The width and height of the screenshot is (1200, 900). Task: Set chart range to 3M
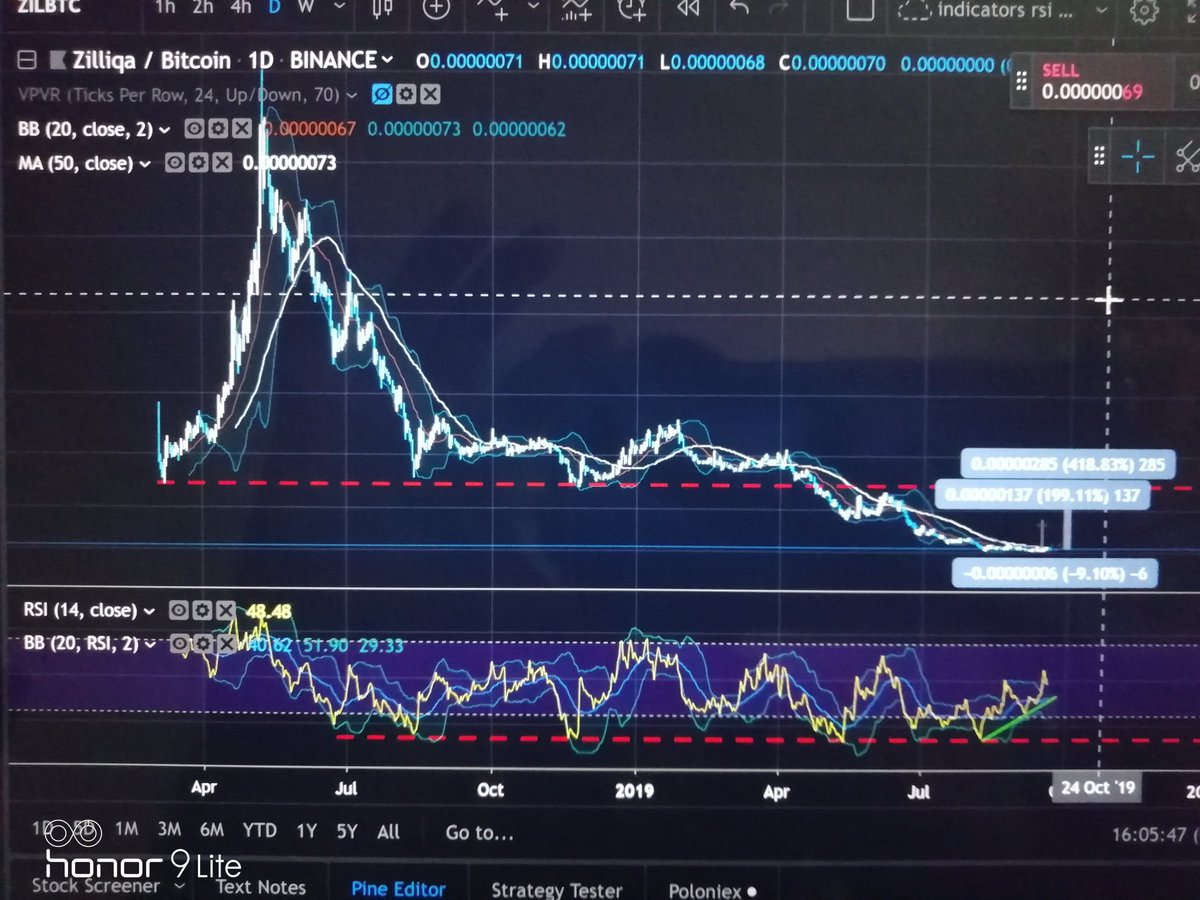[x=169, y=830]
